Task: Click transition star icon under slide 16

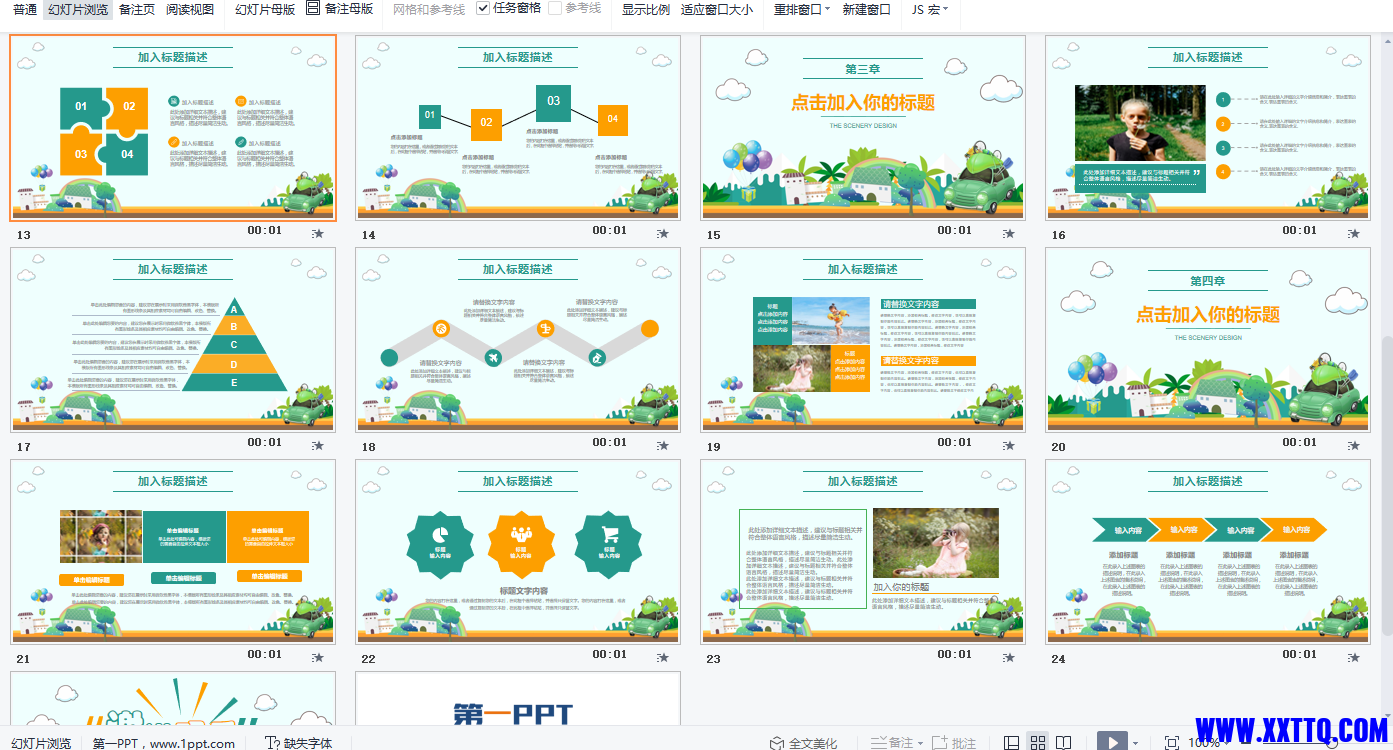Action: pos(1353,234)
